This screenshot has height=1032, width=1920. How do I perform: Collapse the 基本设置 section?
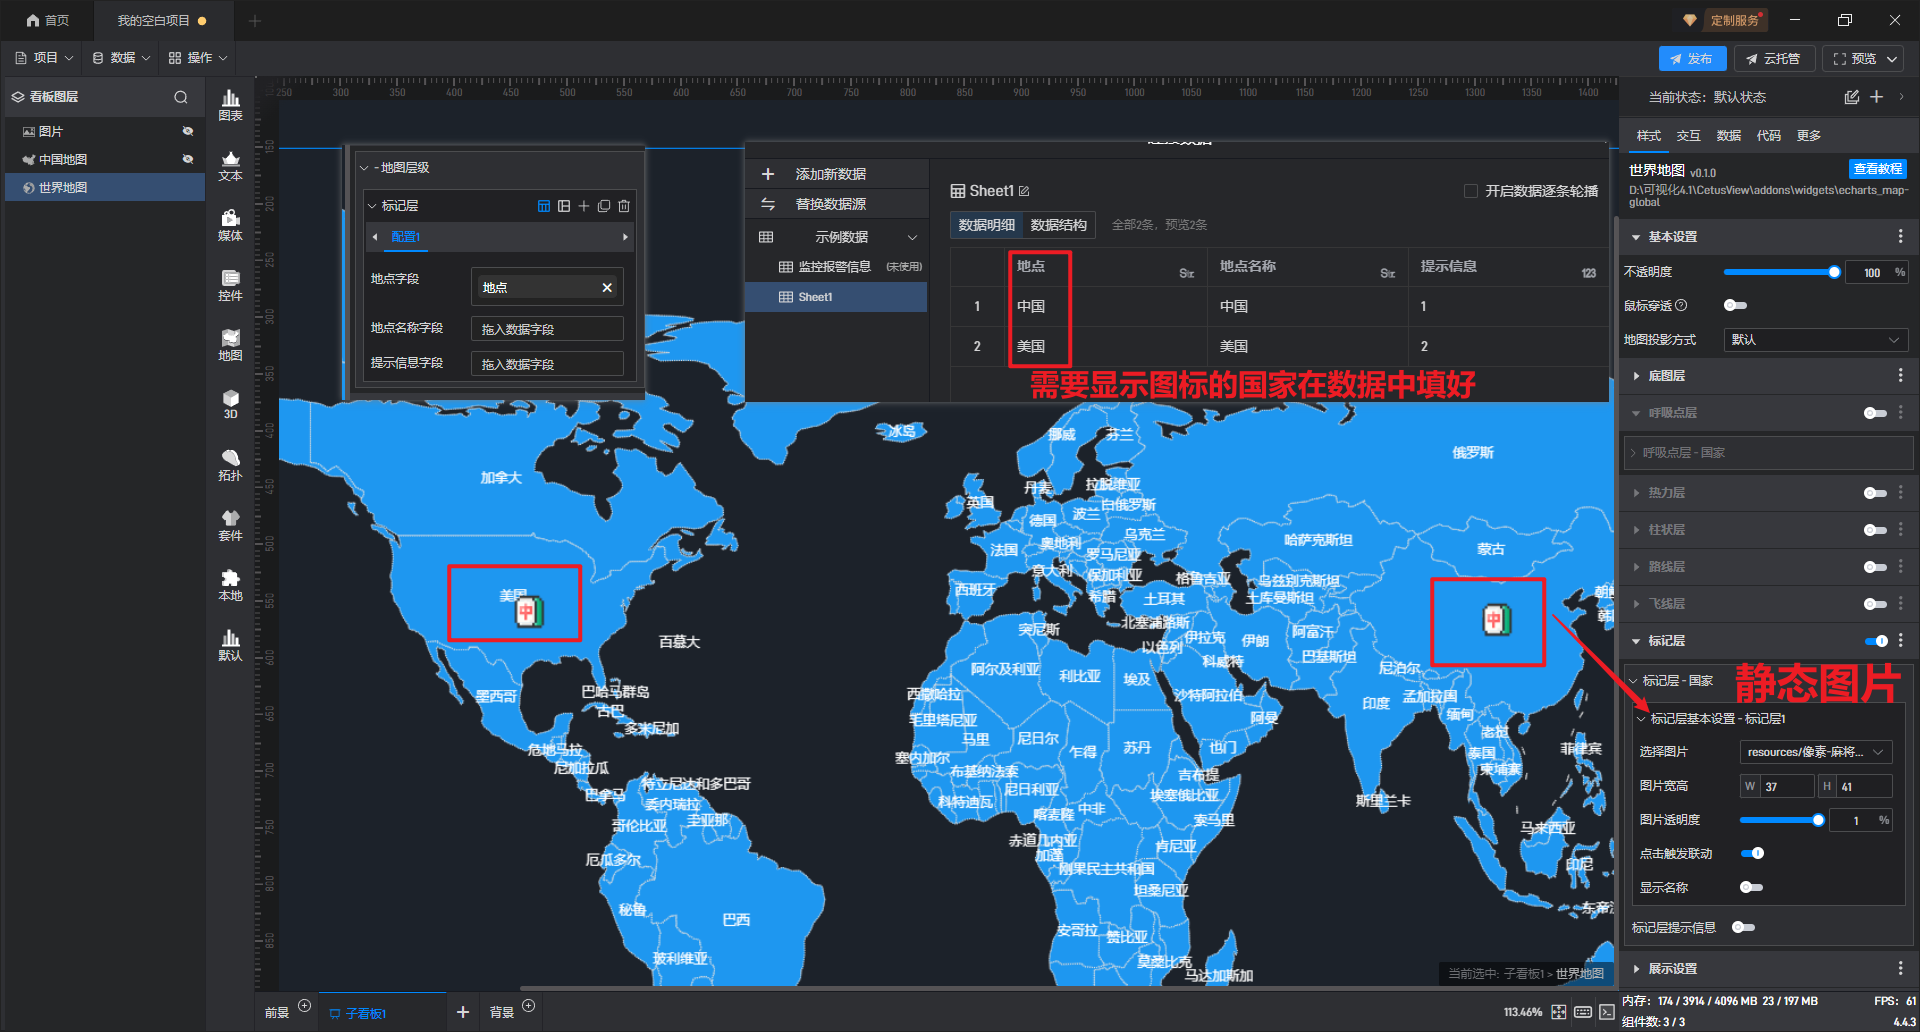pyautogui.click(x=1636, y=237)
